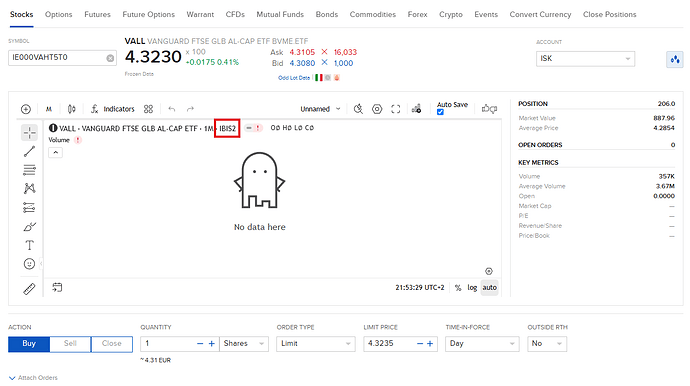This screenshot has width=690, height=386.
Task: Click the go to date icon
Action: point(57,287)
